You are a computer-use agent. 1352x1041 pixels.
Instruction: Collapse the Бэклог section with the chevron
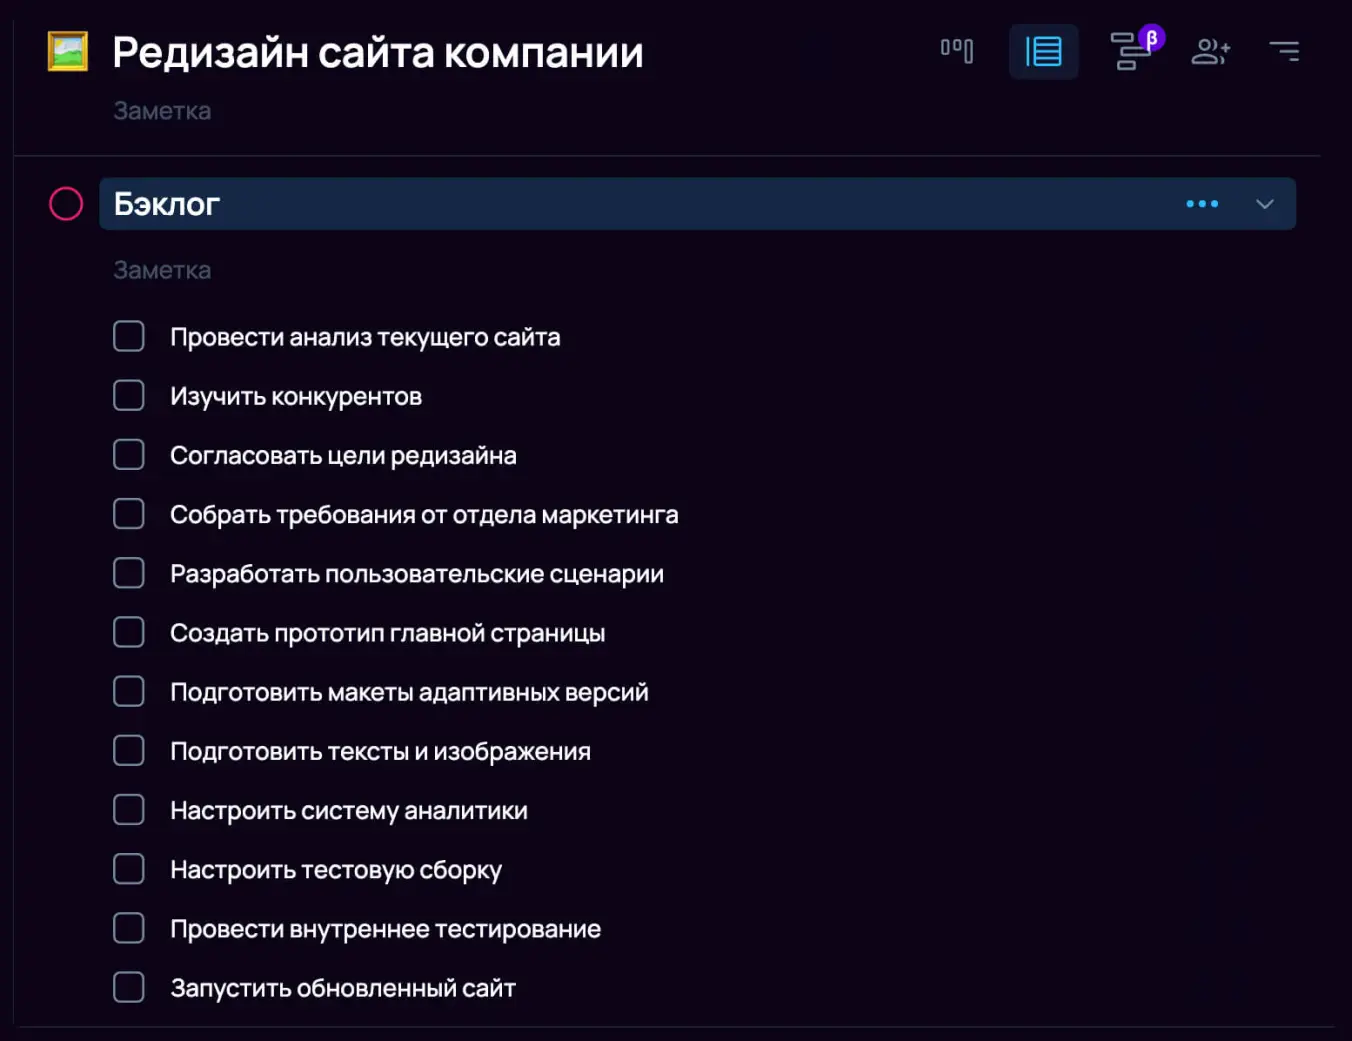point(1265,204)
